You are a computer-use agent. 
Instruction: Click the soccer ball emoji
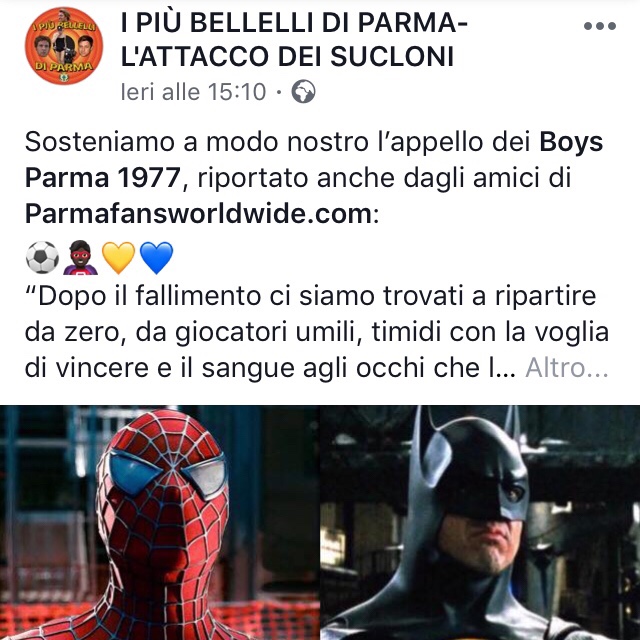click(x=42, y=258)
